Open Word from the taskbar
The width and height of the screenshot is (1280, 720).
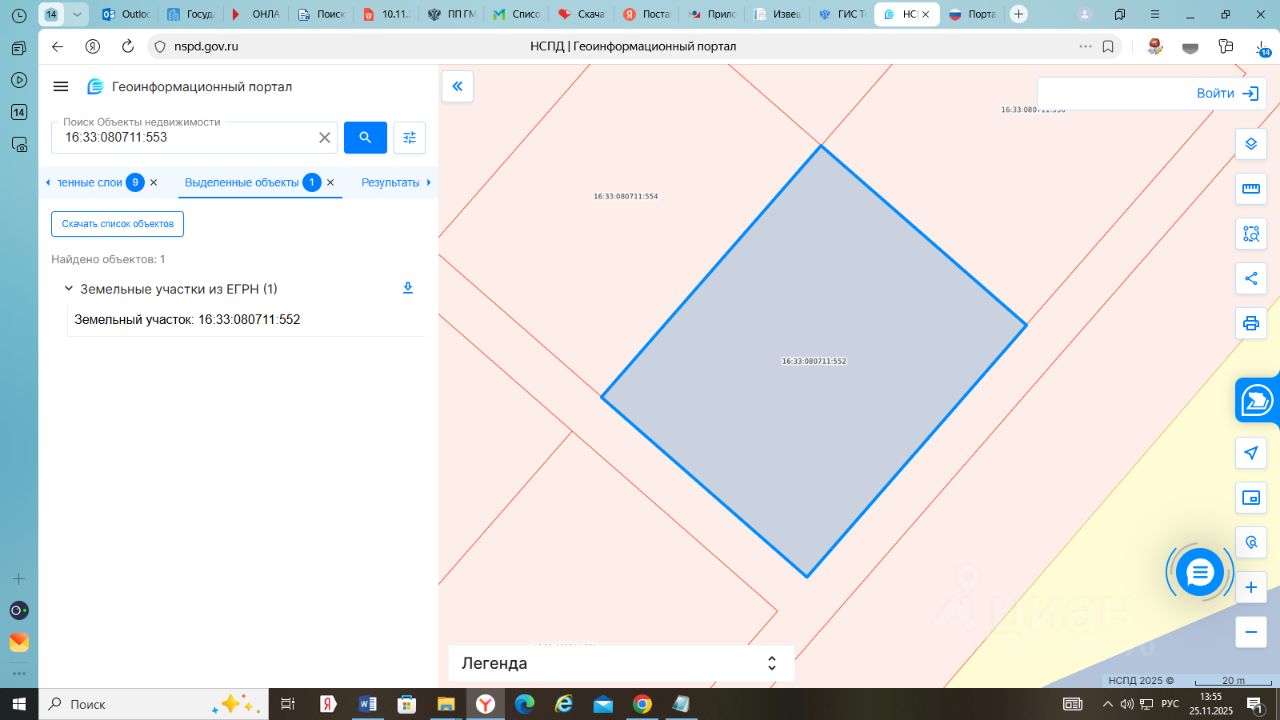[x=367, y=704]
